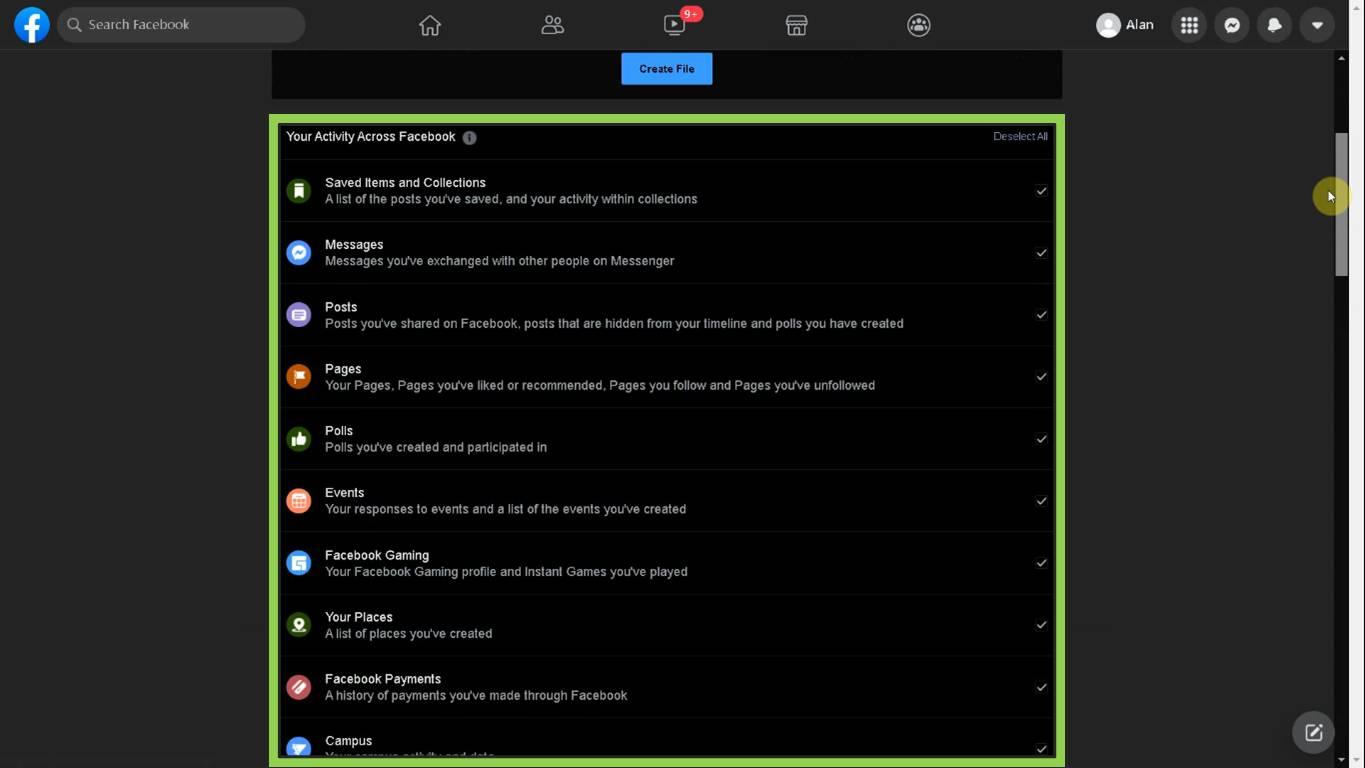
Task: Click the 'Events' row title
Action: coord(344,493)
